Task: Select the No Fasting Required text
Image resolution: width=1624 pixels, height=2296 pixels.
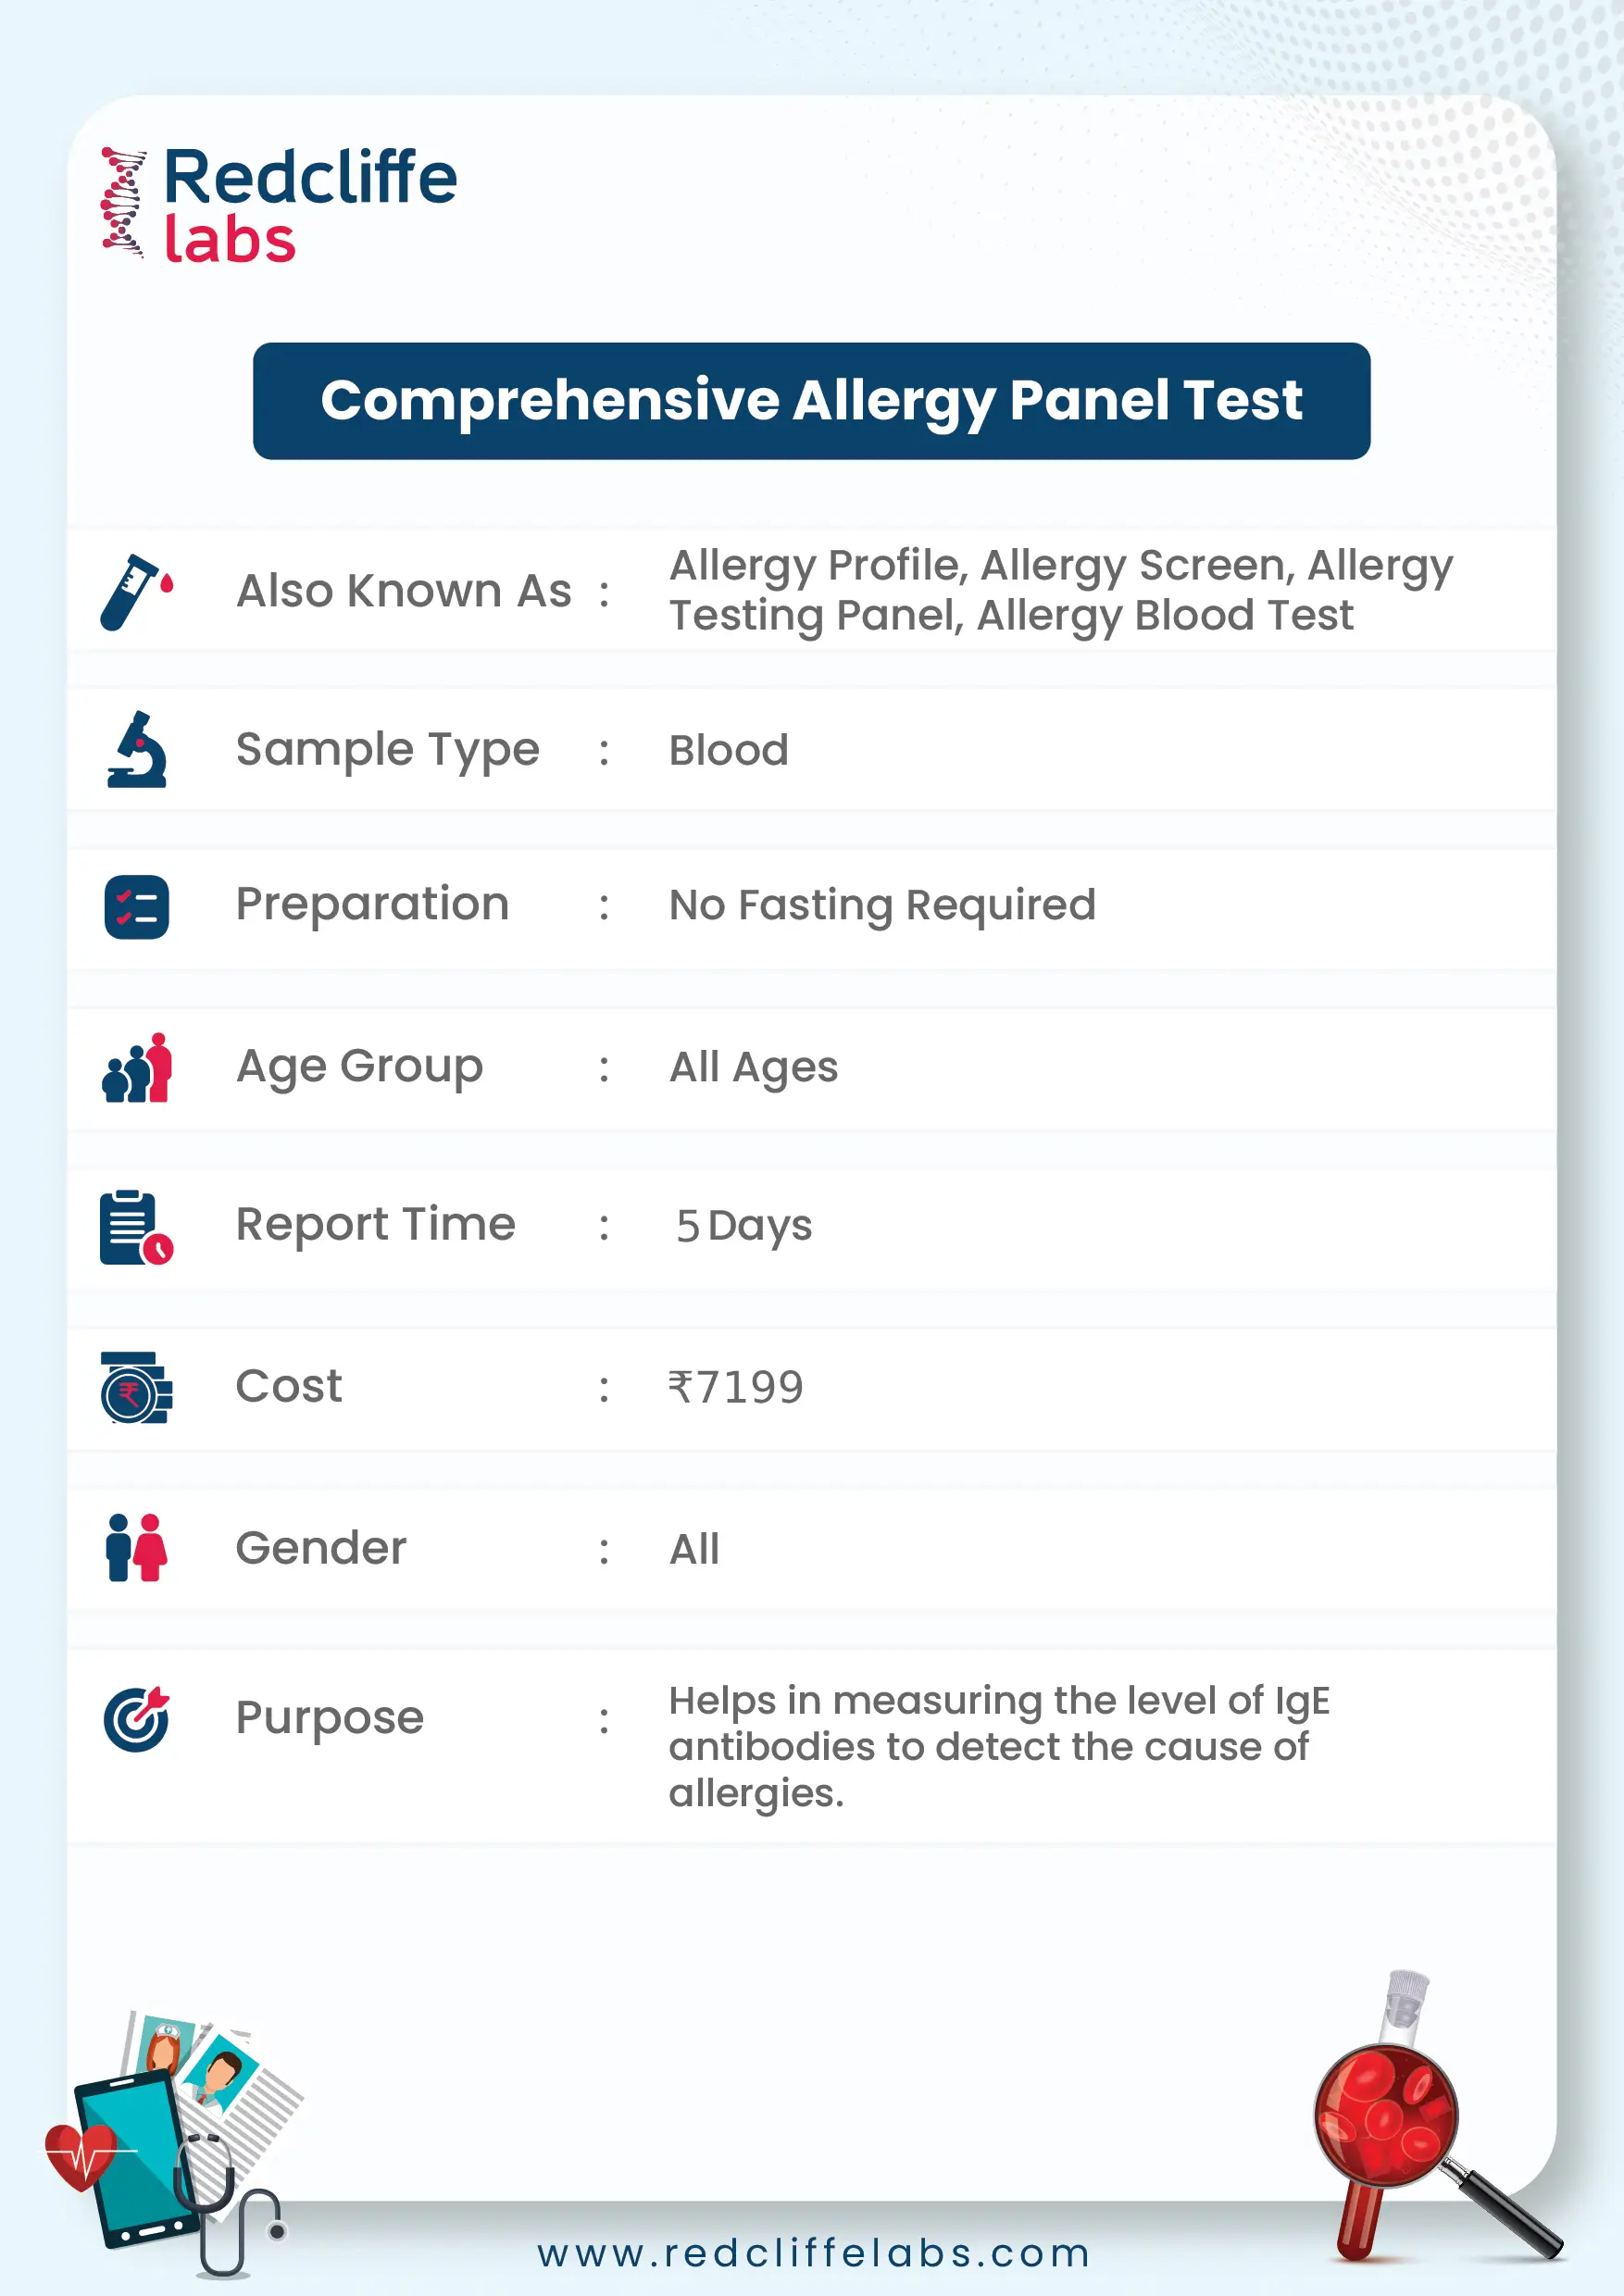Action: click(882, 906)
